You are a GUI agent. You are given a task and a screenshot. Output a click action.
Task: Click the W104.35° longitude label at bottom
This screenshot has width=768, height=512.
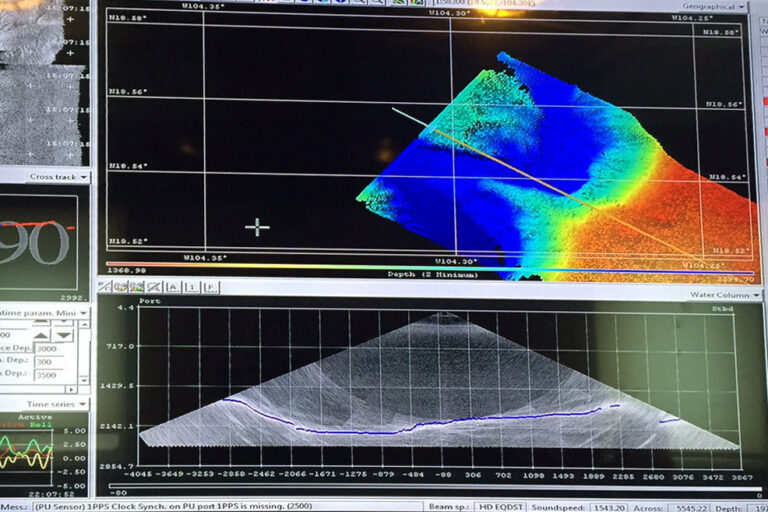(205, 258)
